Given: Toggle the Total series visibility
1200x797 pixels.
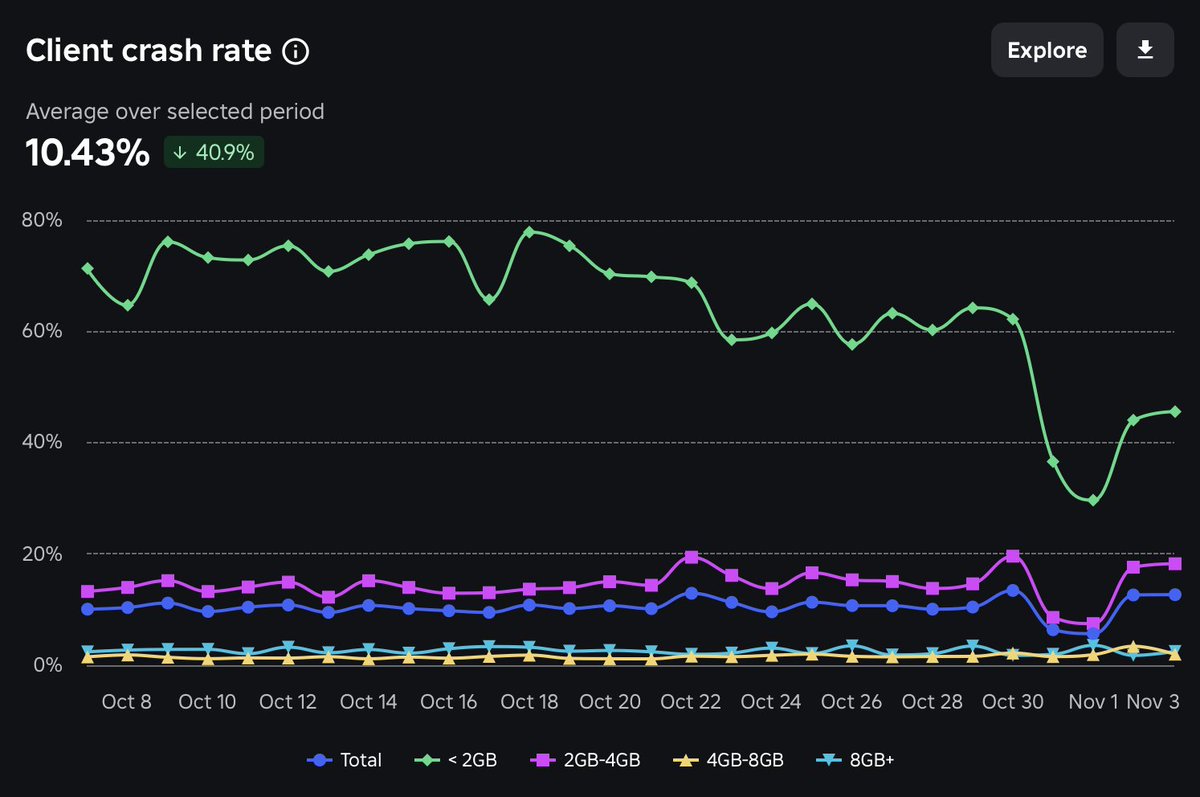Looking at the screenshot, I should (x=345, y=760).
